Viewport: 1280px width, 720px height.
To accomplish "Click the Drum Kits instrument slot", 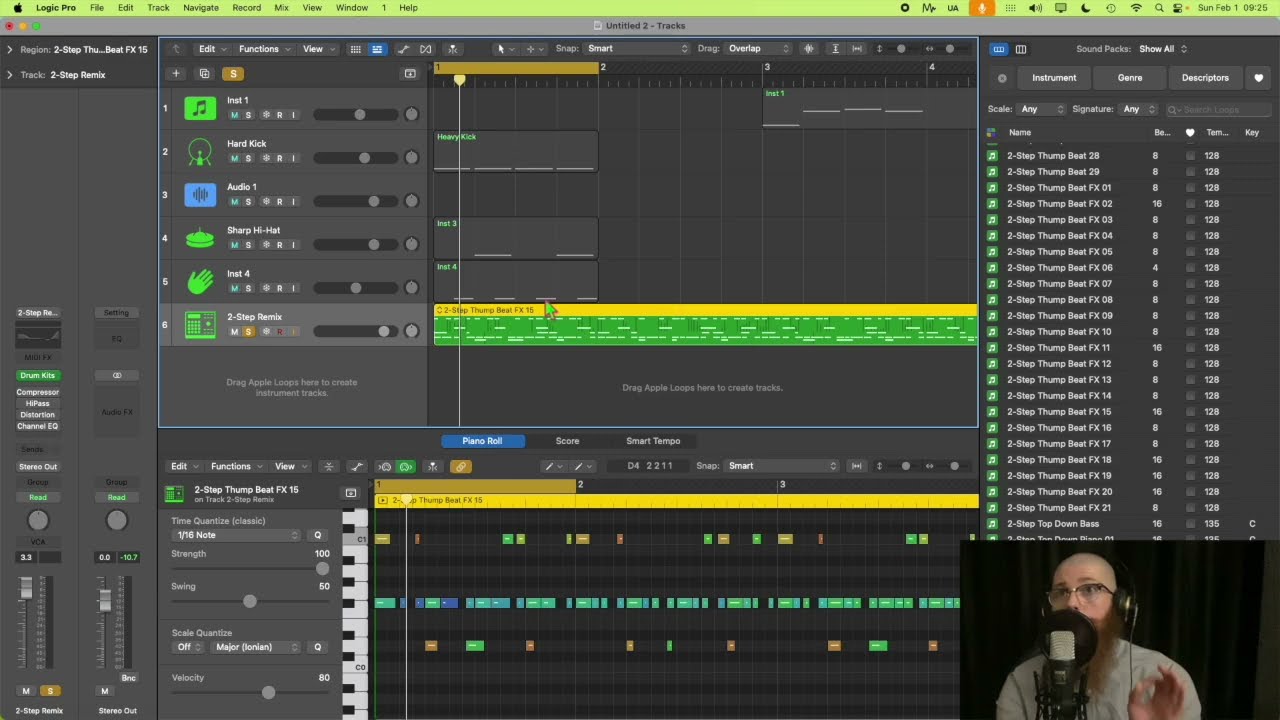I will 38,375.
